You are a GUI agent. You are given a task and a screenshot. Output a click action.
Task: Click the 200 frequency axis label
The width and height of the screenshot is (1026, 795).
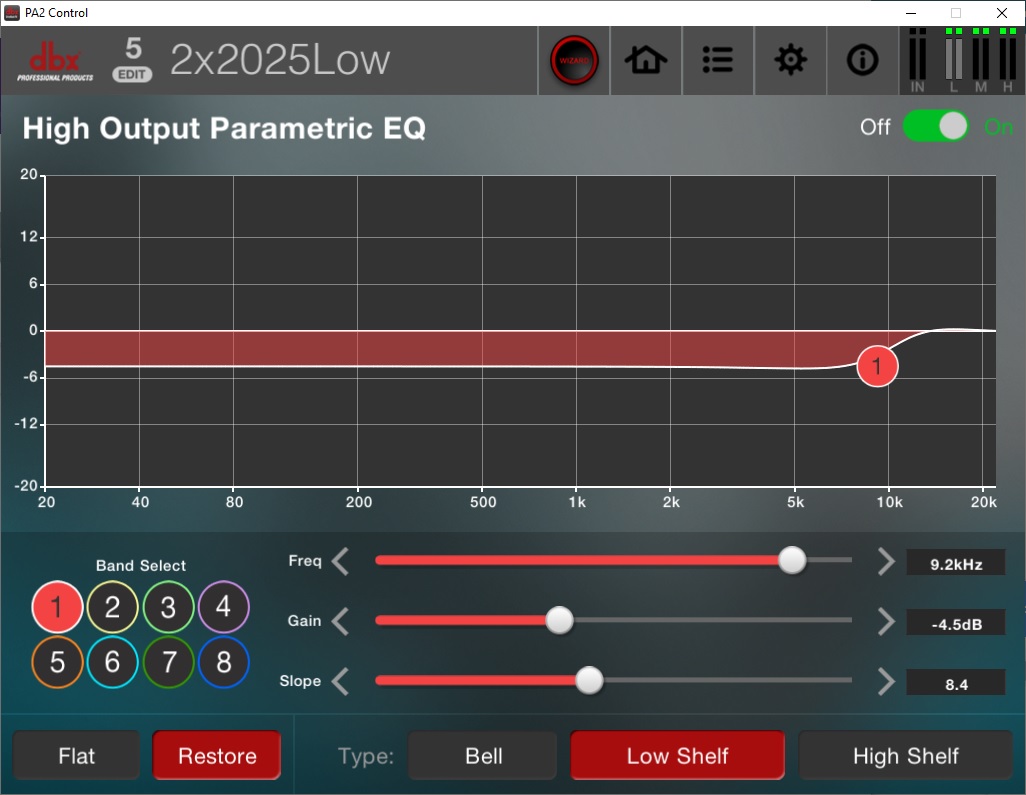coord(359,502)
